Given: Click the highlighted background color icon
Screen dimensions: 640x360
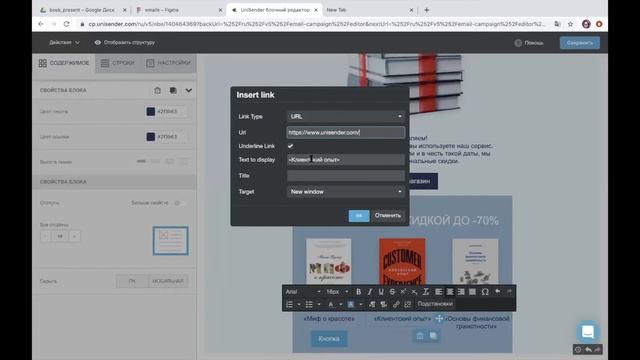Looking at the screenshot, I should point(351,304).
